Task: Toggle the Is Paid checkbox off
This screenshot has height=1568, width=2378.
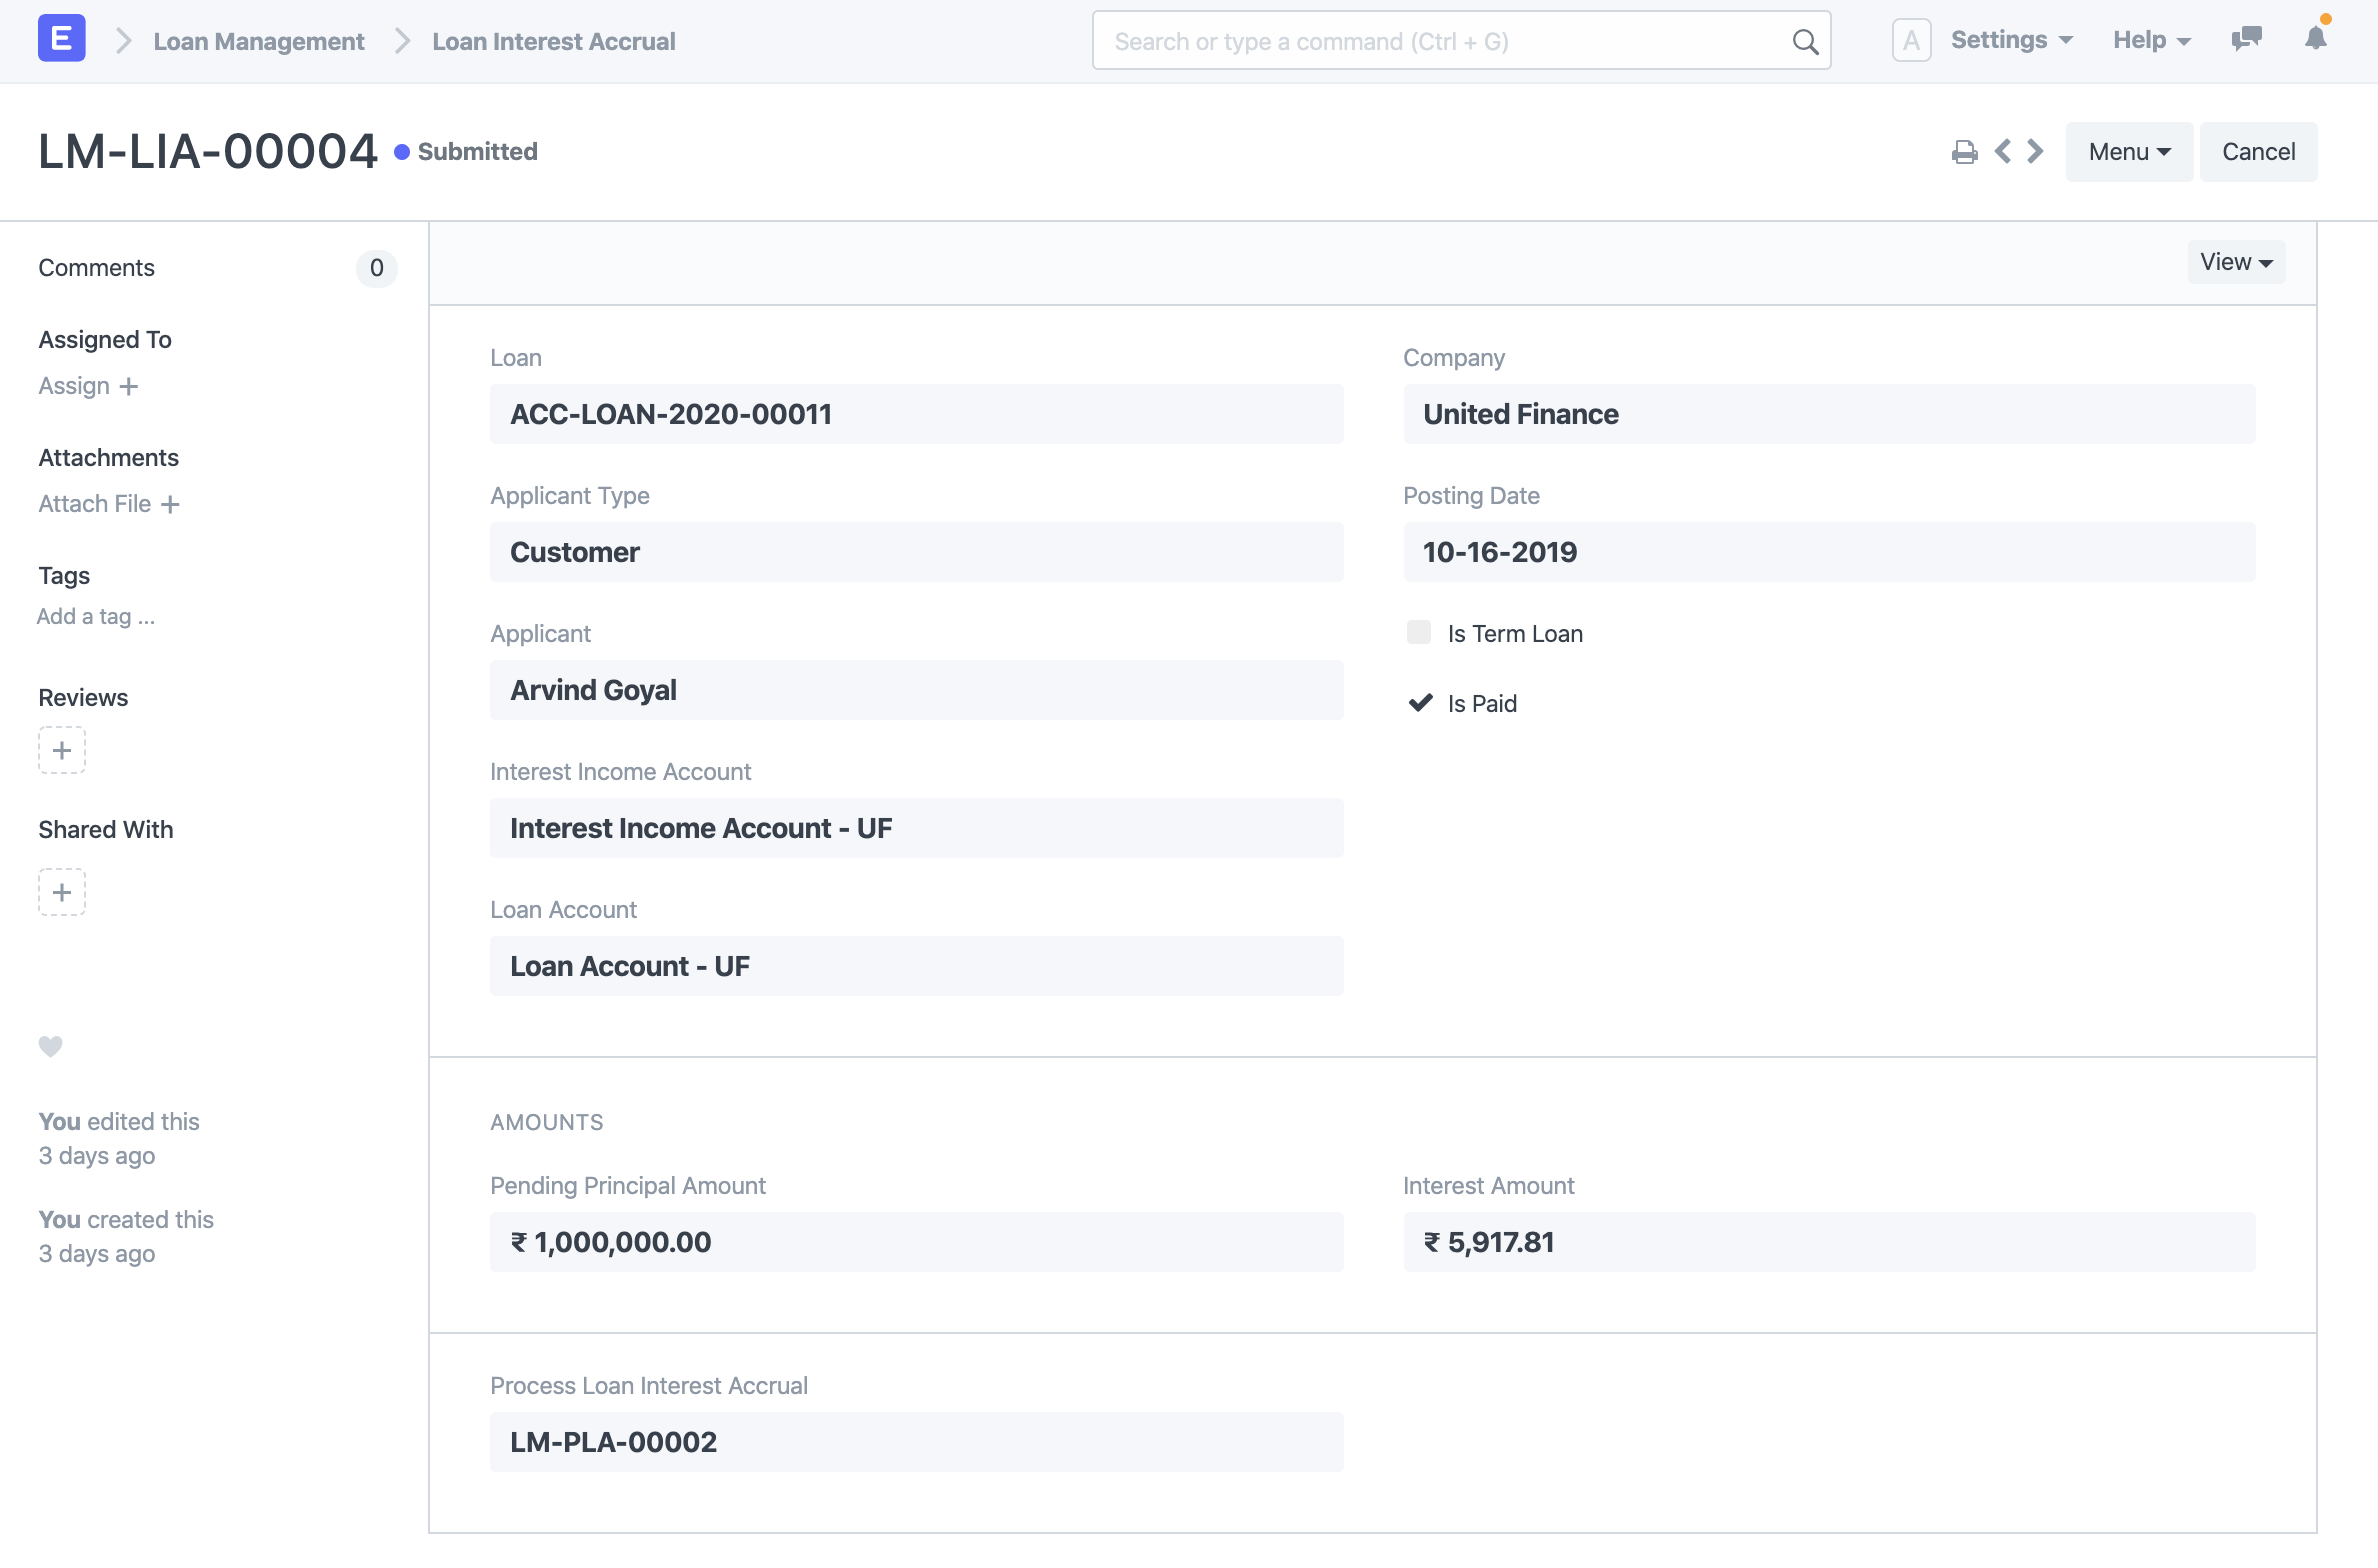Action: [1419, 702]
